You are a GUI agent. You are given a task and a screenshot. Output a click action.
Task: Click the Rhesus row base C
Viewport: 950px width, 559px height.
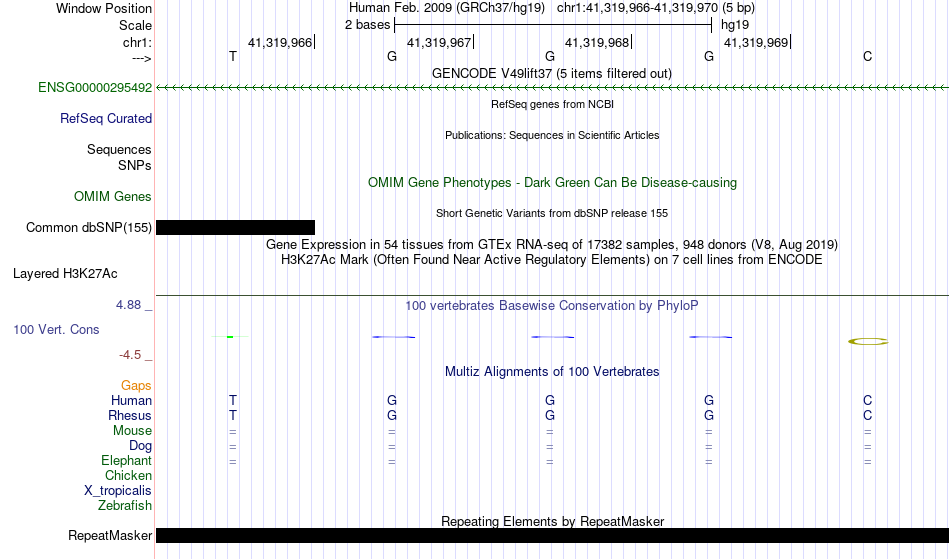pyautogui.click(x=868, y=415)
